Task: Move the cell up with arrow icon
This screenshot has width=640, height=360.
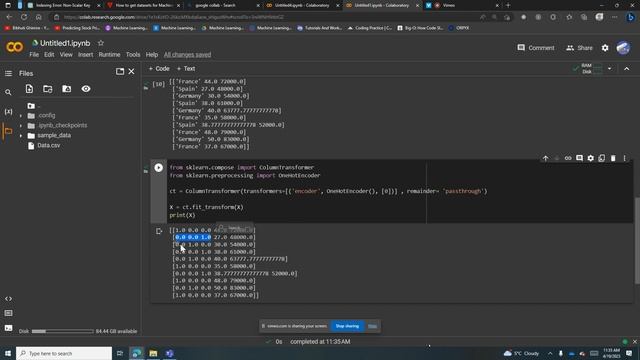Action: [545, 158]
